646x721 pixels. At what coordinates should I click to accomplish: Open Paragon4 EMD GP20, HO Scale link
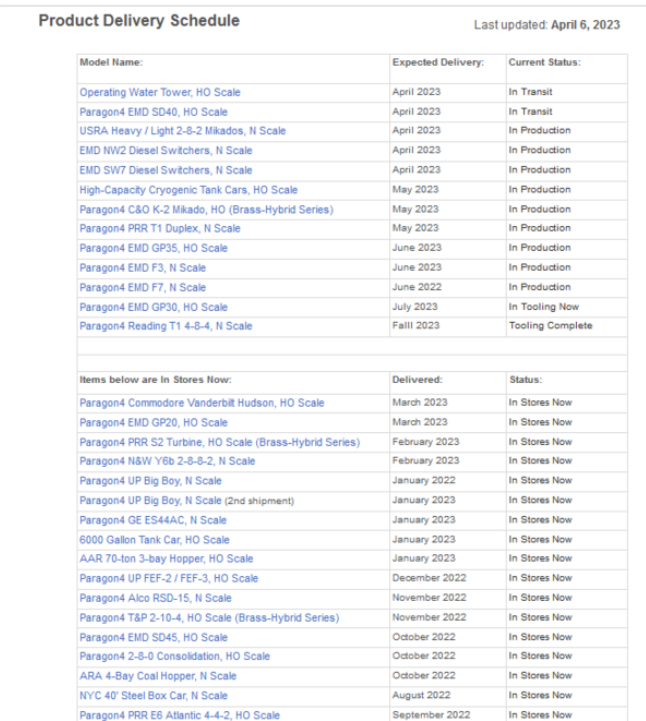coord(153,423)
